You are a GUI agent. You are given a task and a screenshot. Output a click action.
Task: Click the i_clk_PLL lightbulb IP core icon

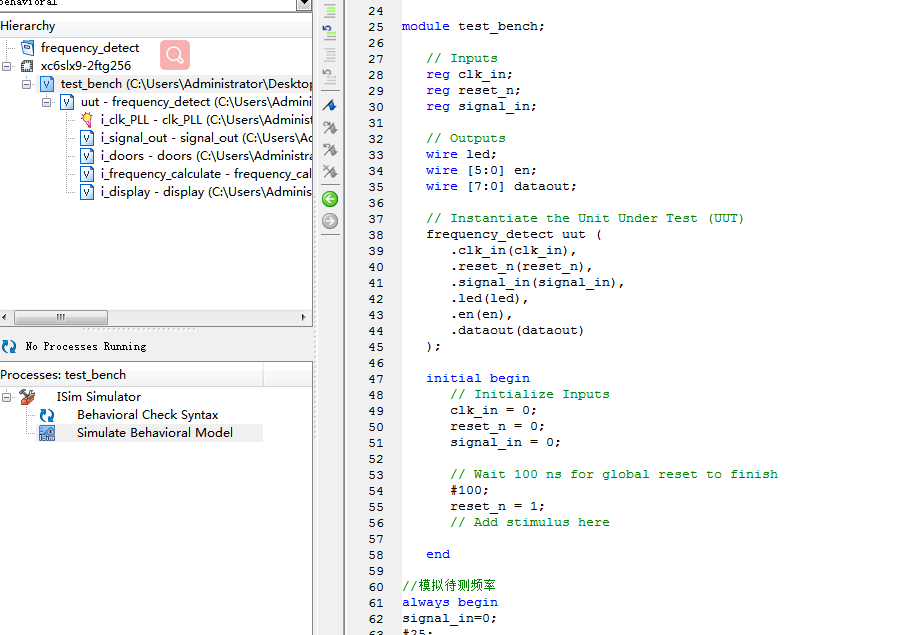tap(87, 120)
